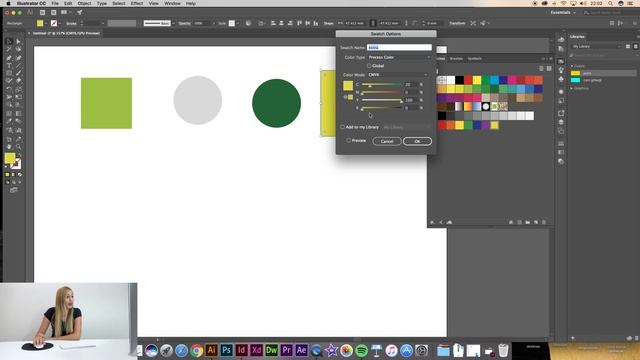This screenshot has width=640, height=360.
Task: Expand the Graphics section in Libraries
Action: pos(572,88)
